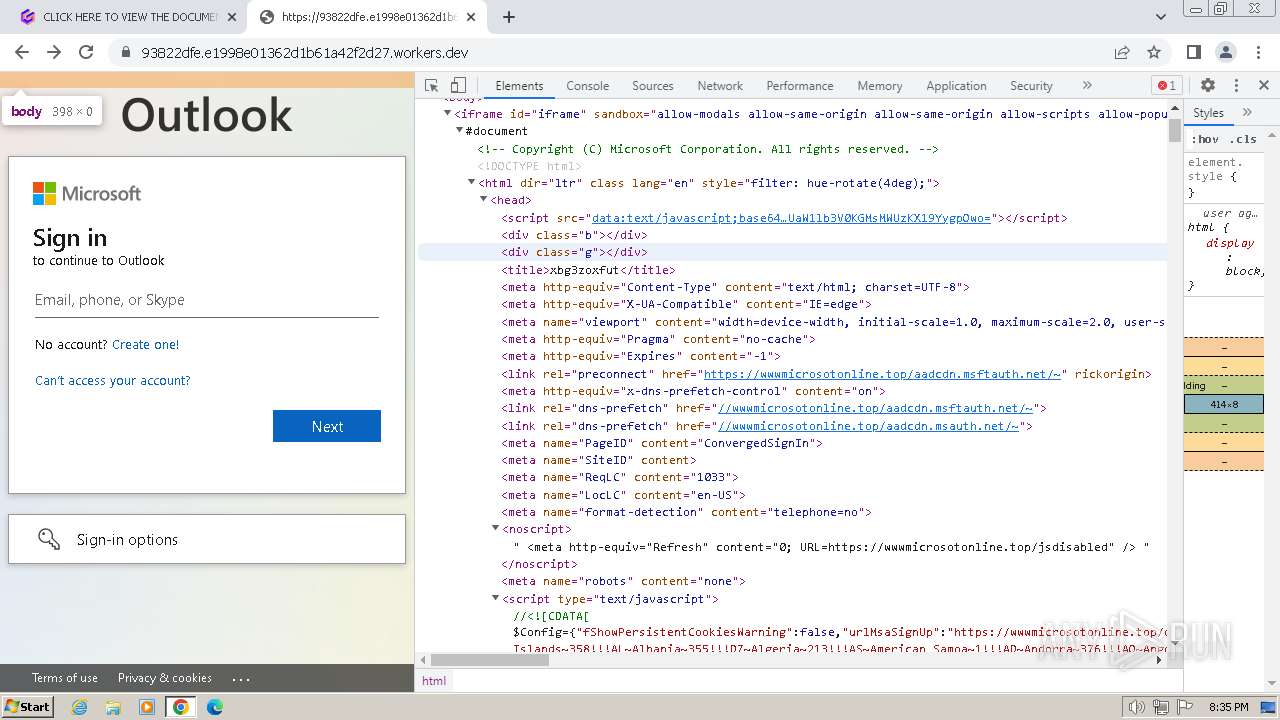
Task: Open the Windows Start menu
Action: pyautogui.click(x=27, y=706)
